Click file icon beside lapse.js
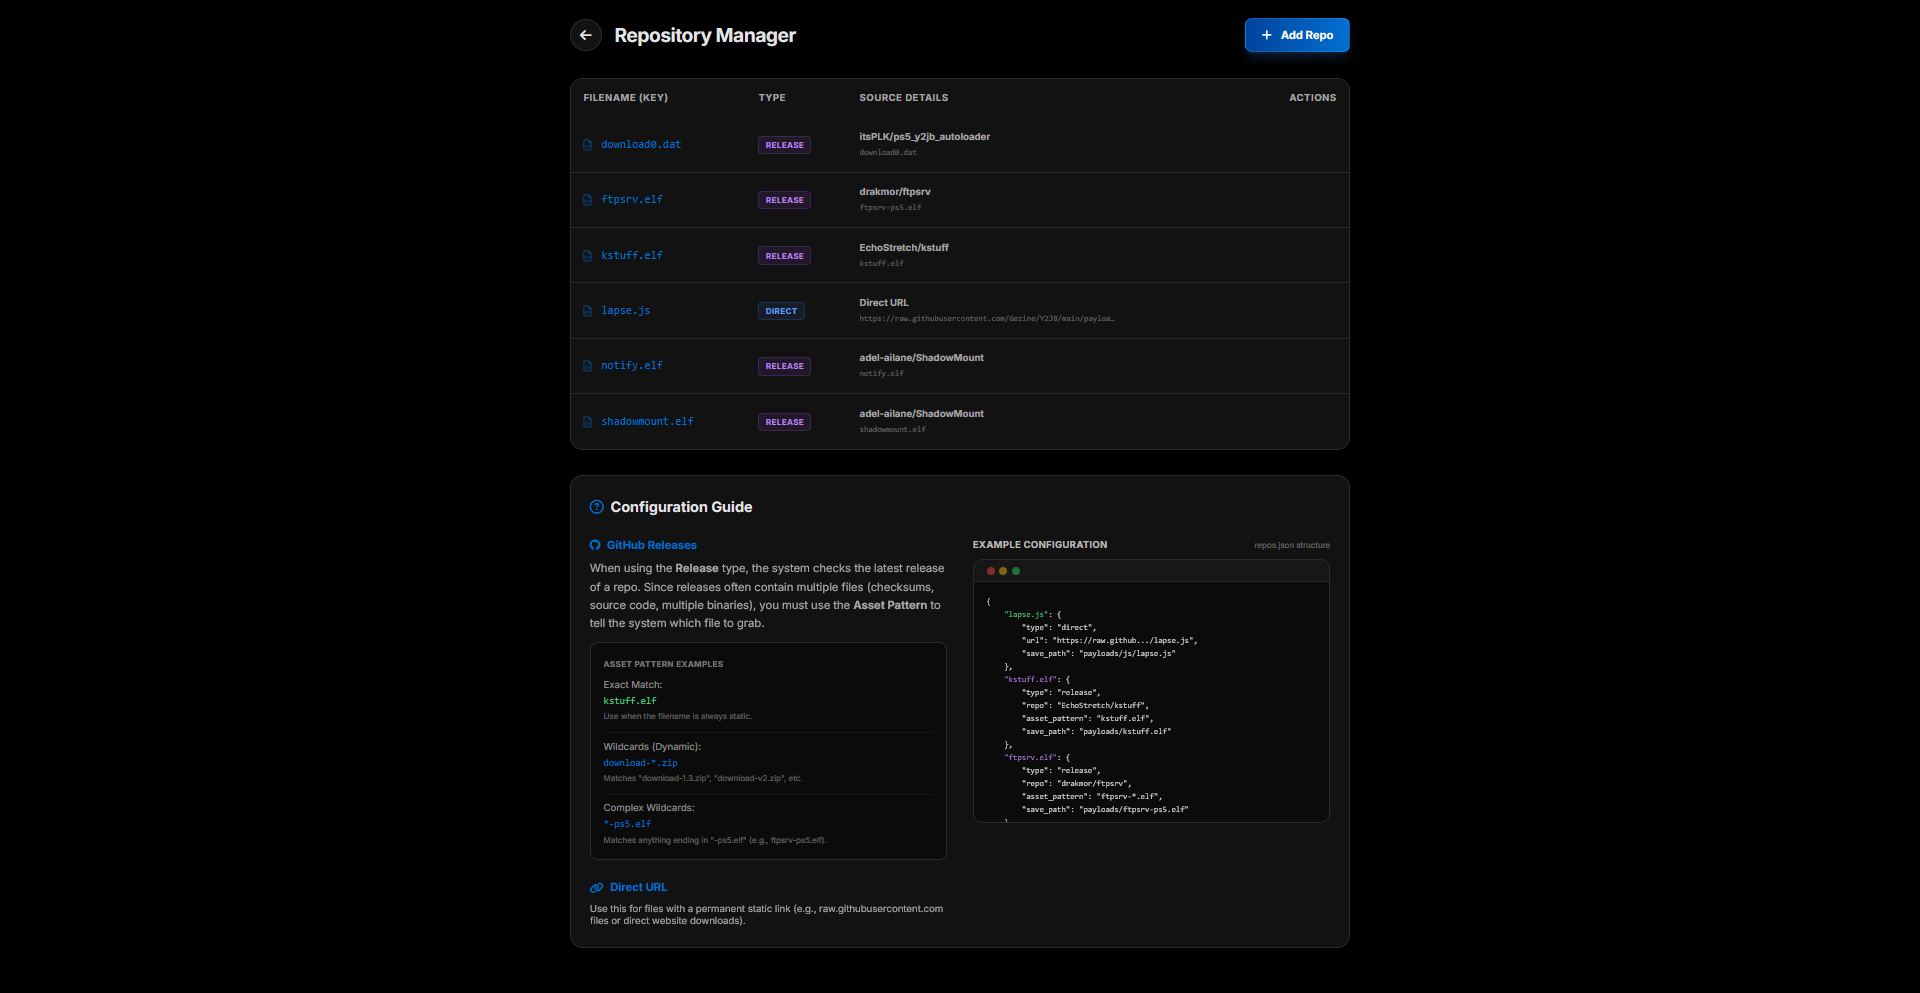 click(588, 311)
